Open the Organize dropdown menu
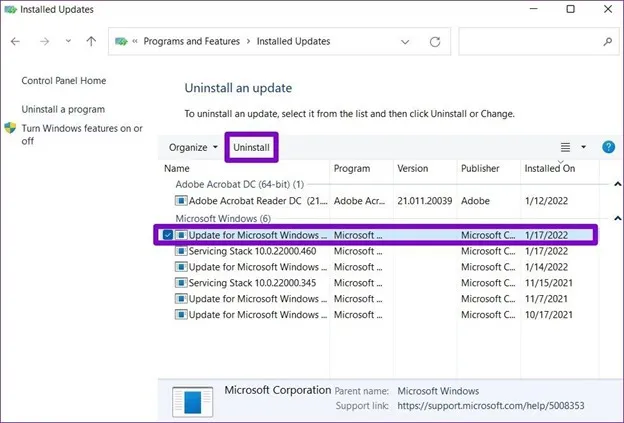Viewport: 624px width, 423px height. [193, 147]
